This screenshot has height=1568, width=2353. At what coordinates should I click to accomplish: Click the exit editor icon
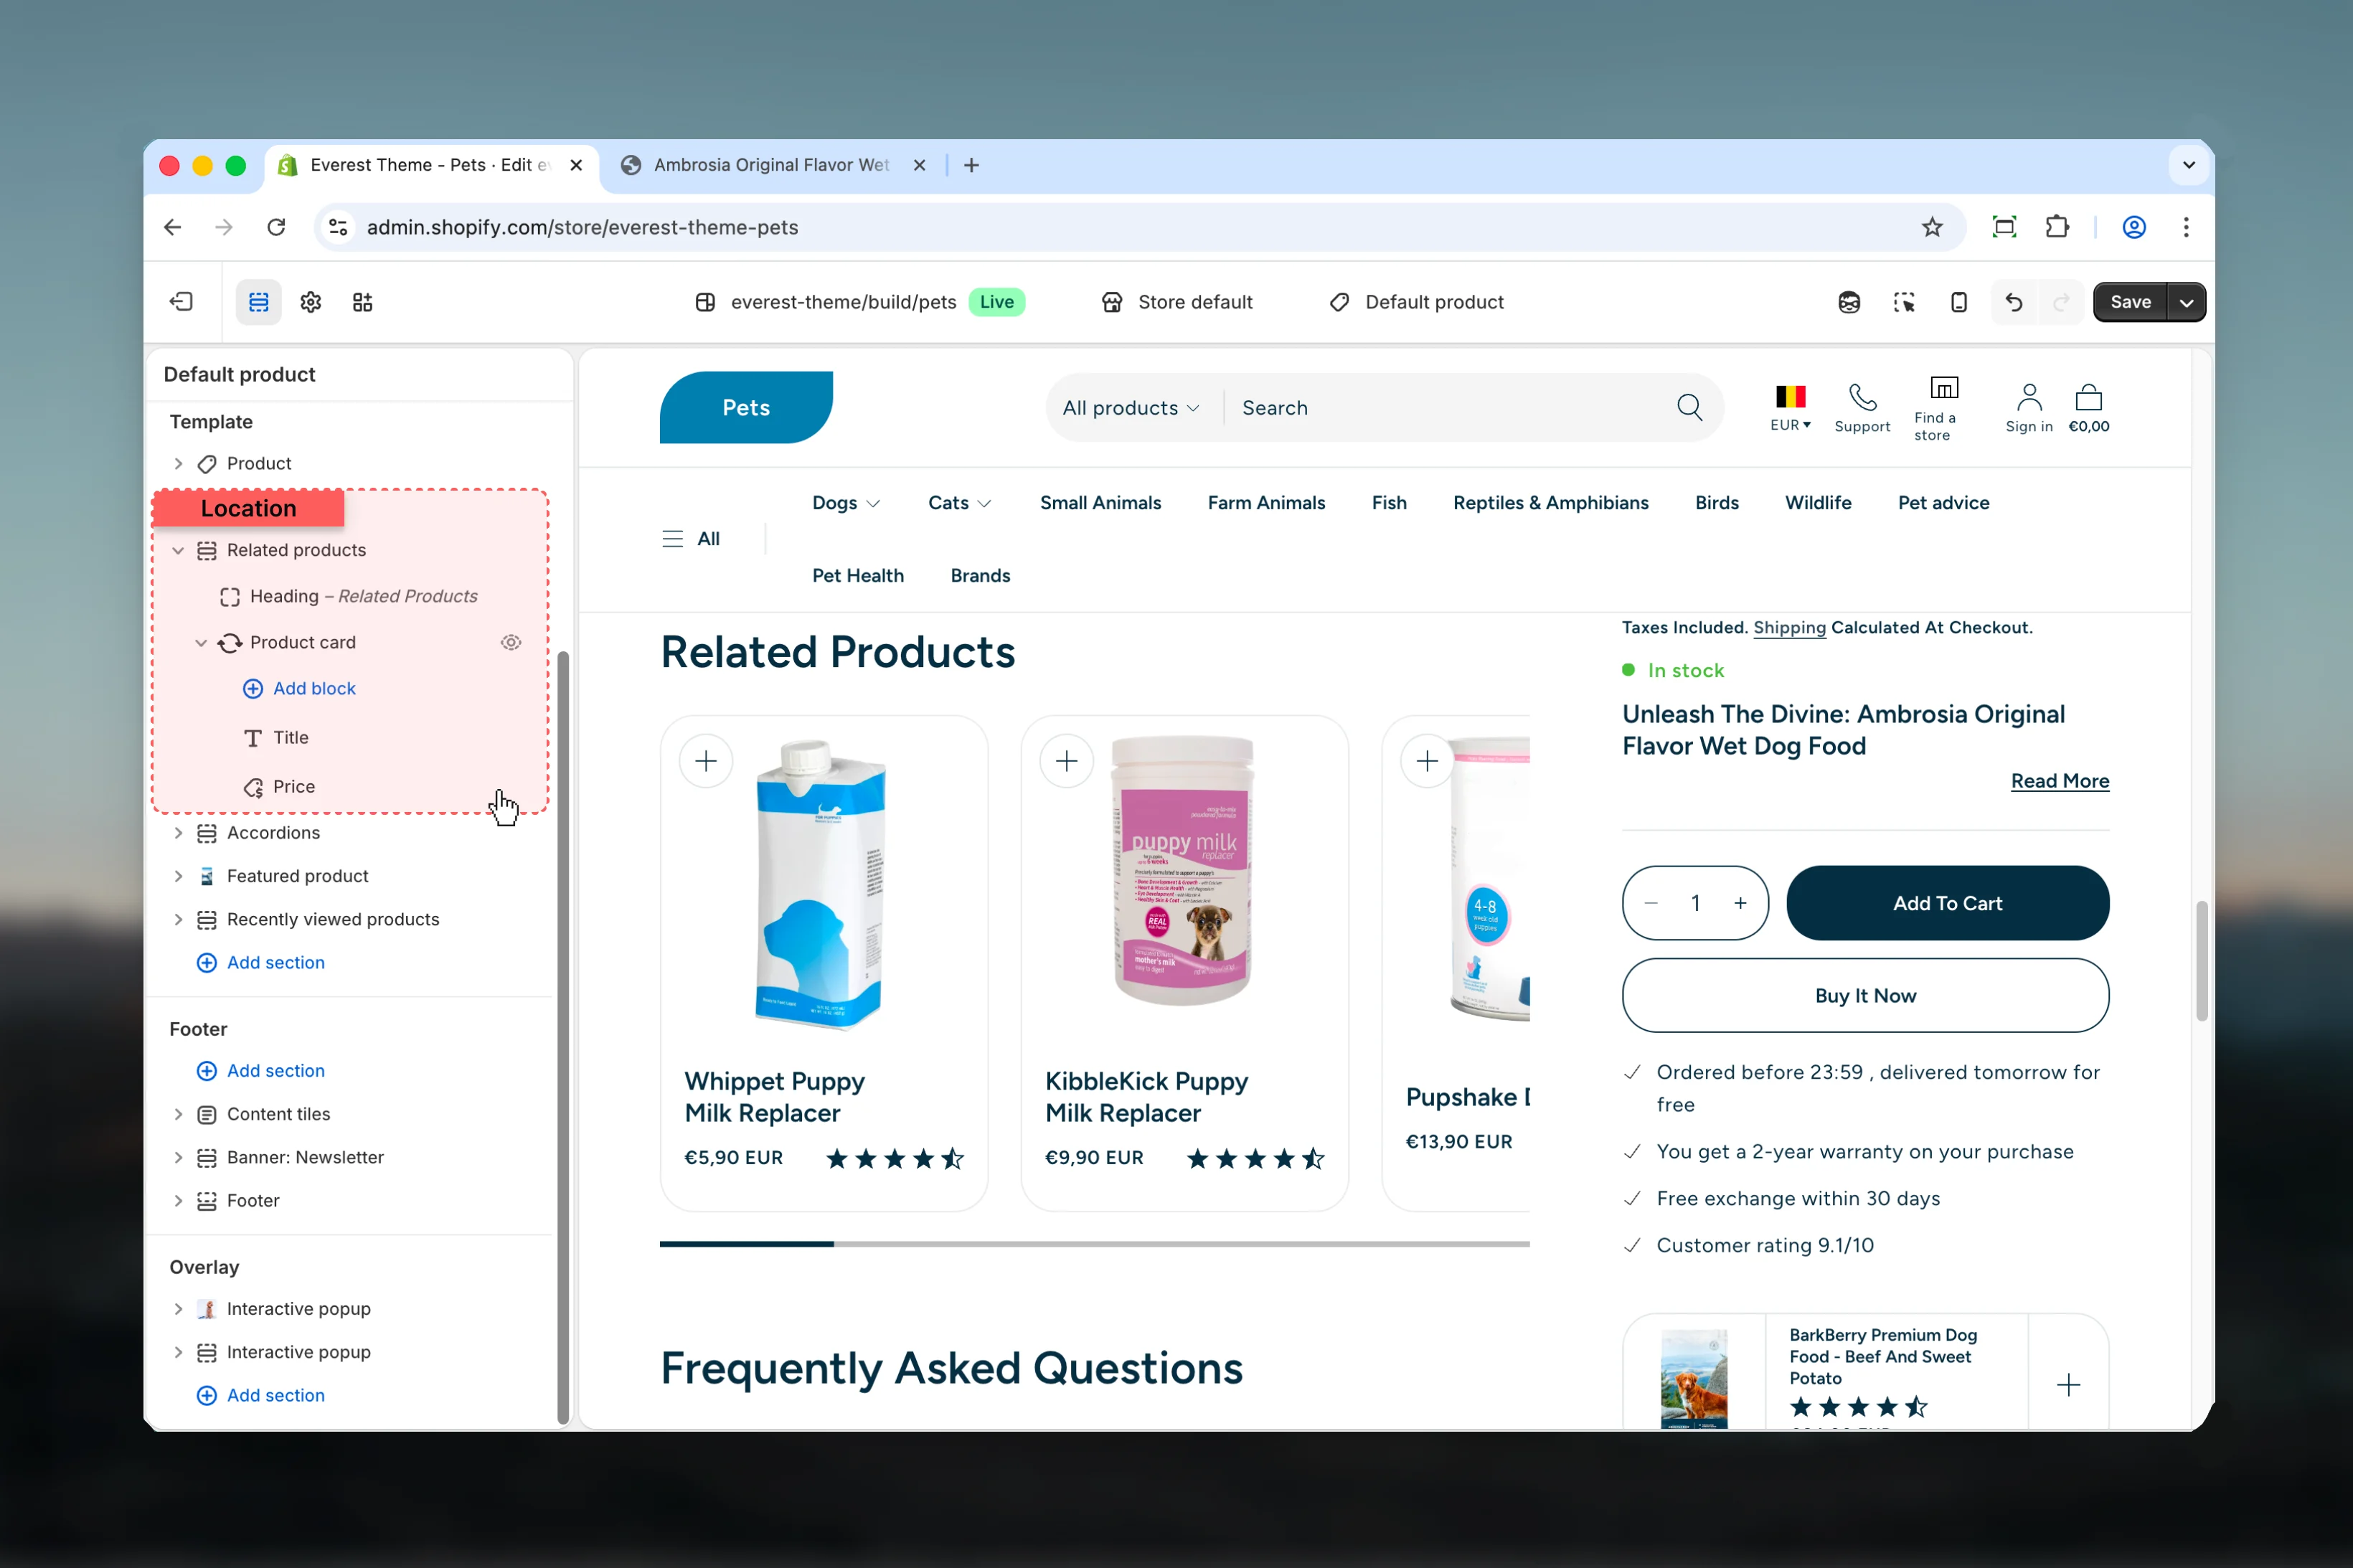pos(181,302)
